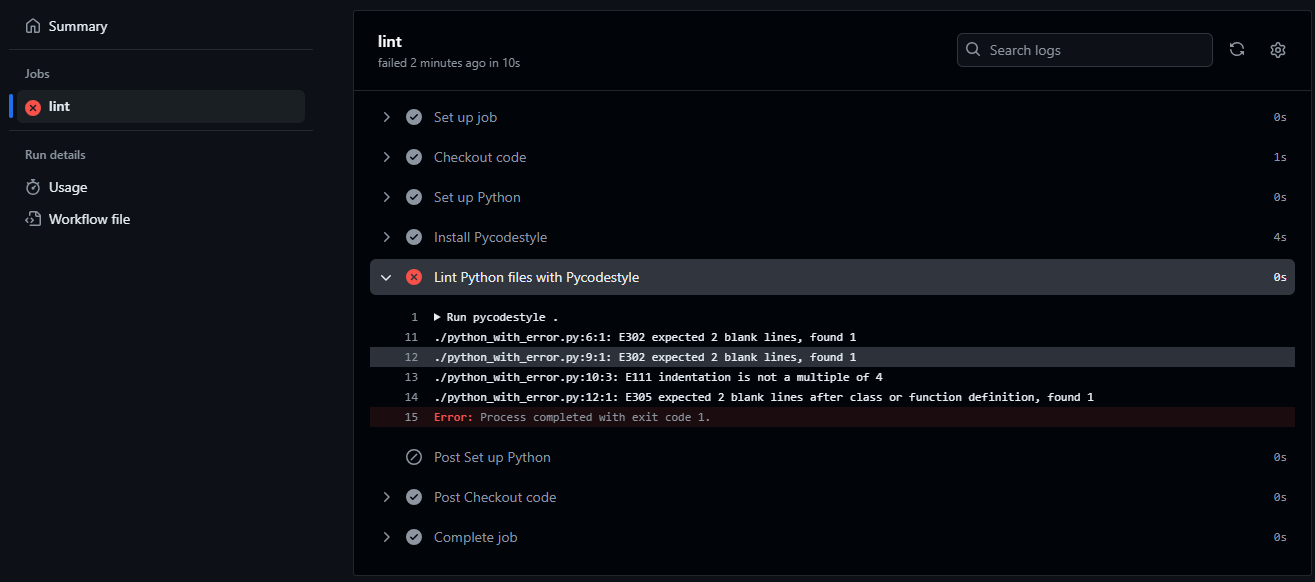Expand the Install Pycodestyle step
The image size is (1315, 582).
tap(387, 237)
